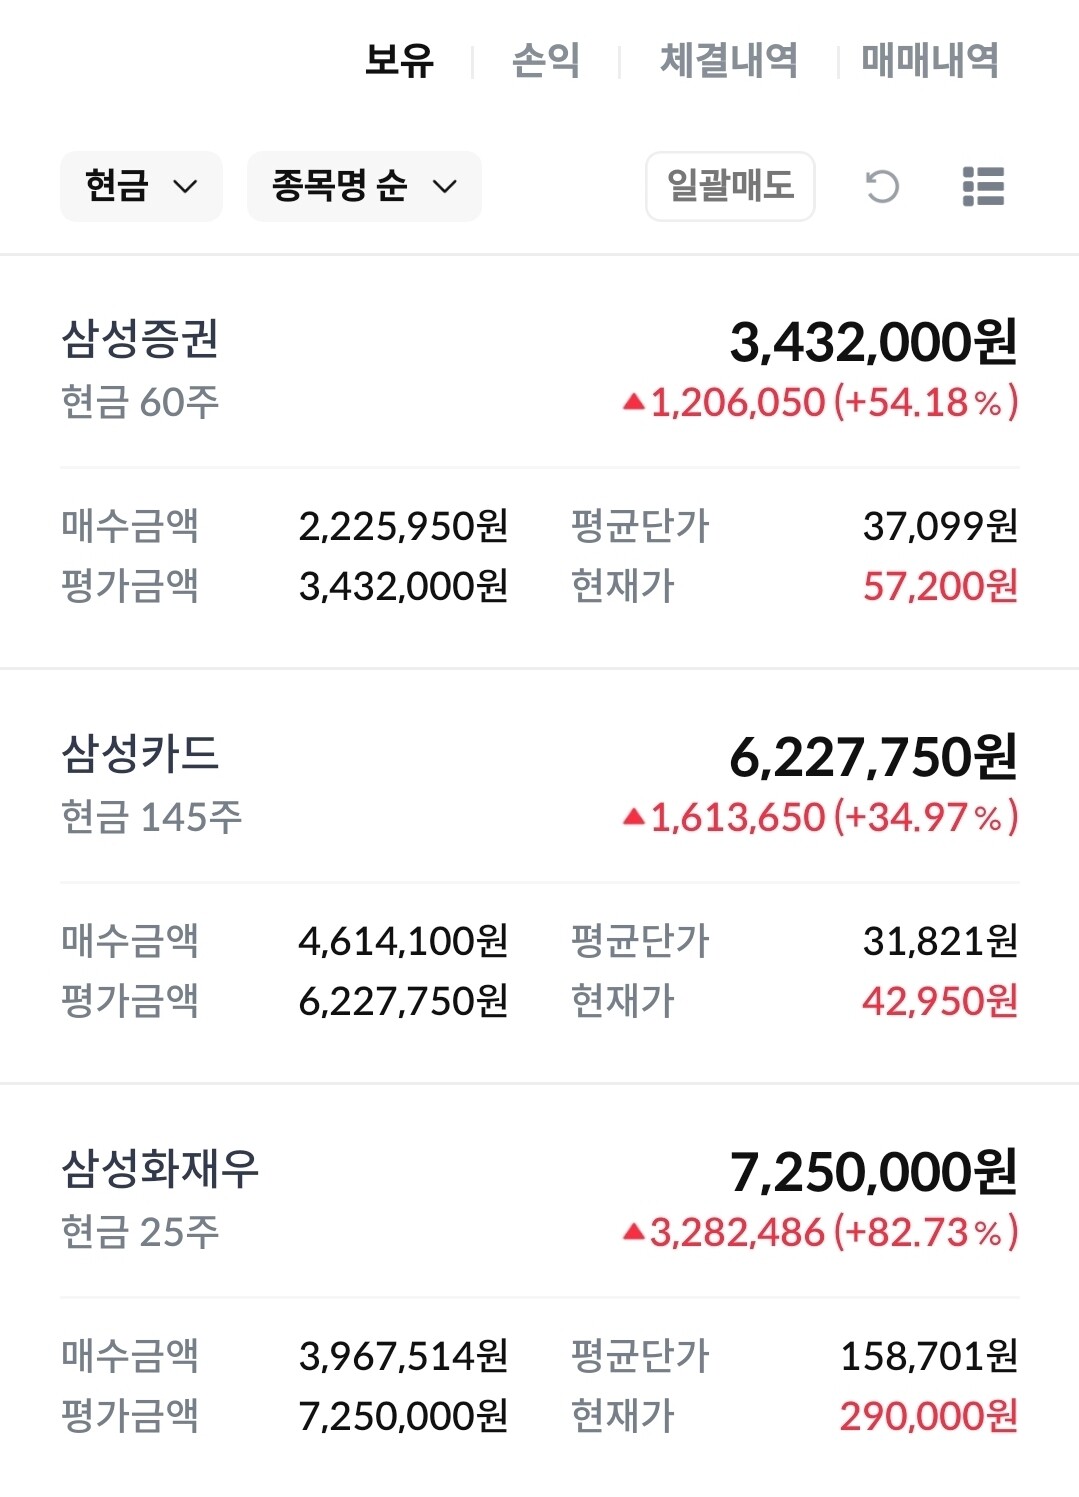Tap 삼성증권 valuation 3,432,000원 total
Viewport: 1079px width, 1497px height.
pyautogui.click(x=873, y=343)
